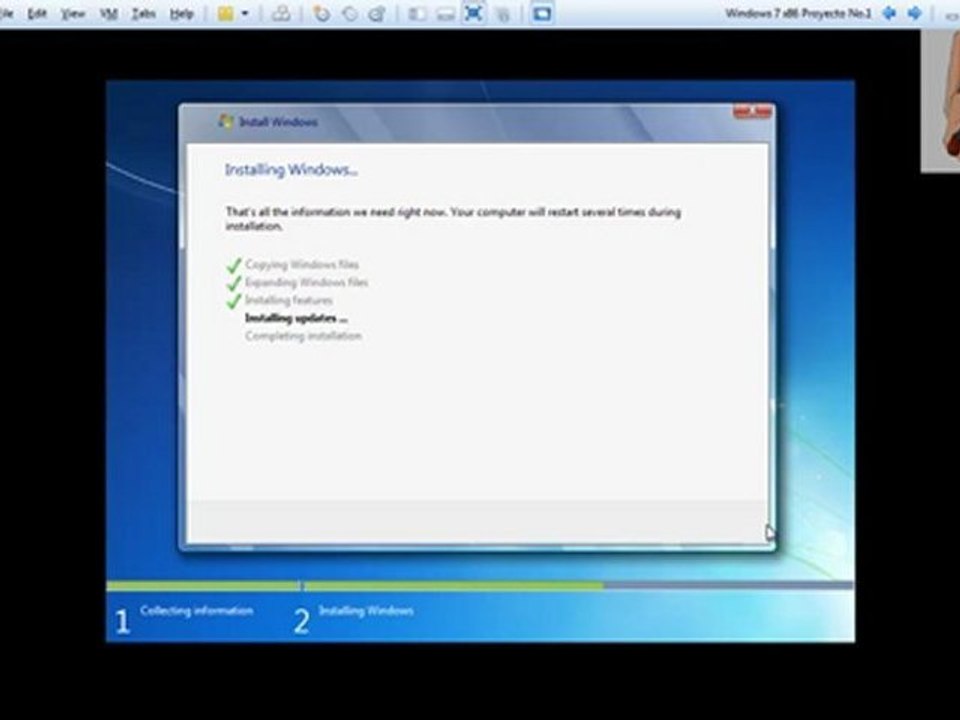Close the Install Windows dialog
Image resolution: width=960 pixels, height=720 pixels.
752,111
